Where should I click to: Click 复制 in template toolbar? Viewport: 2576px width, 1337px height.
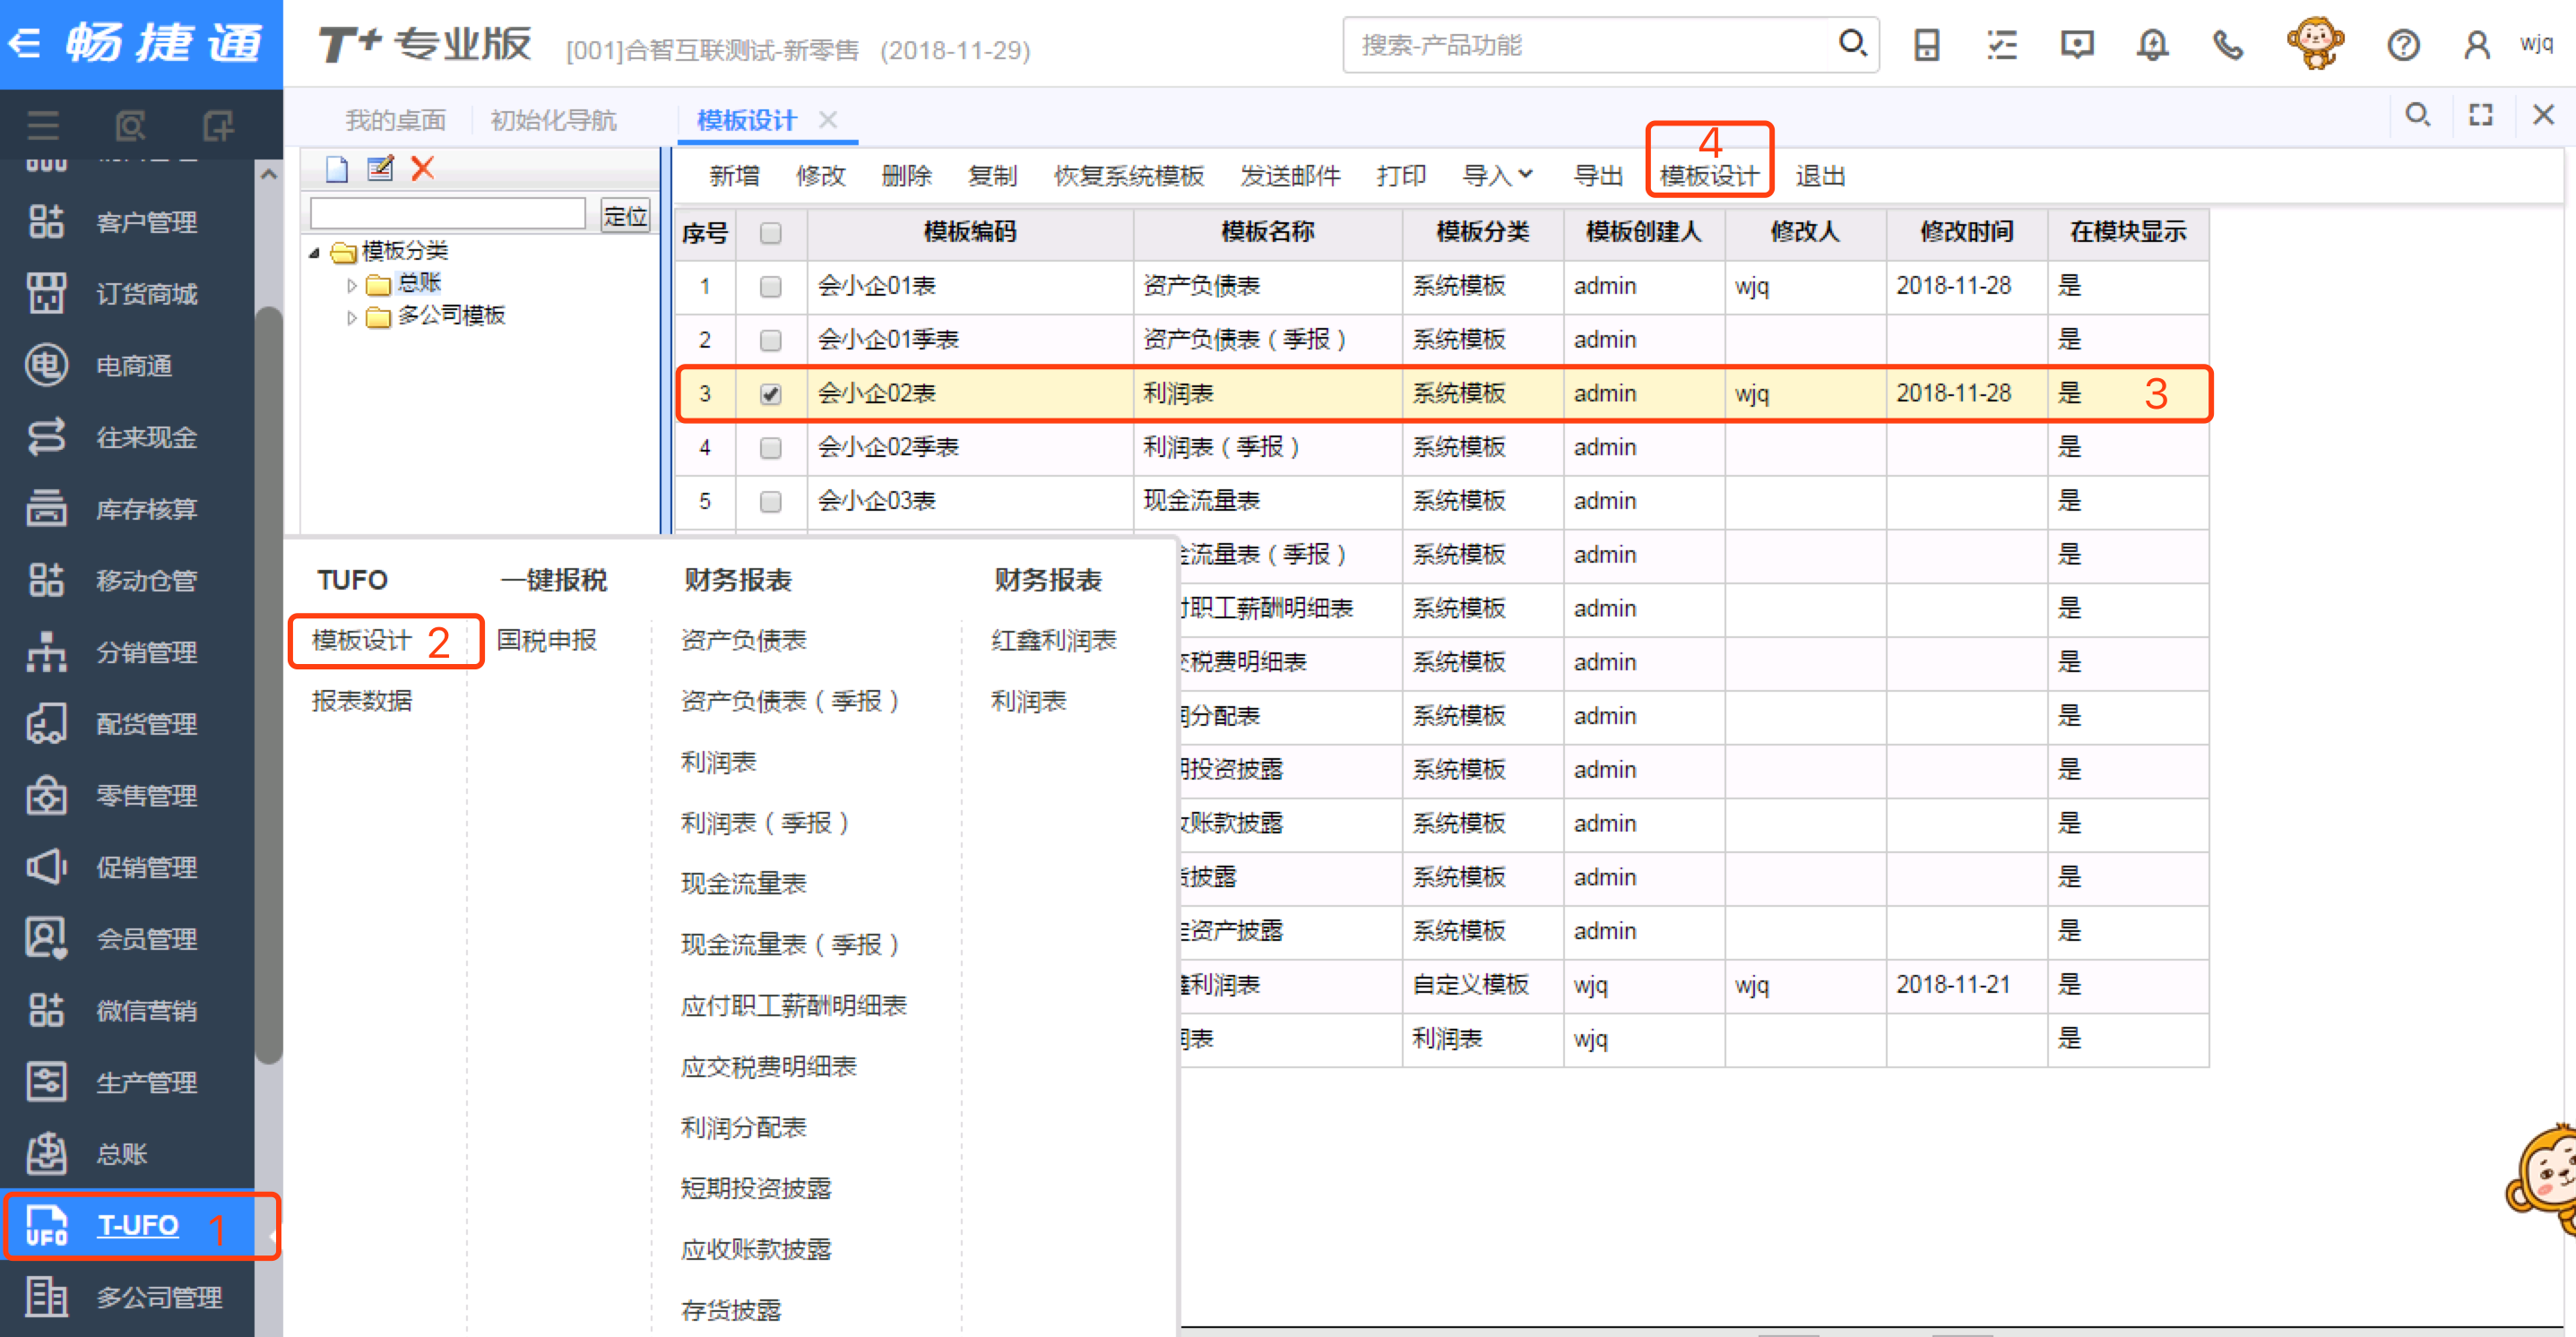coord(992,176)
